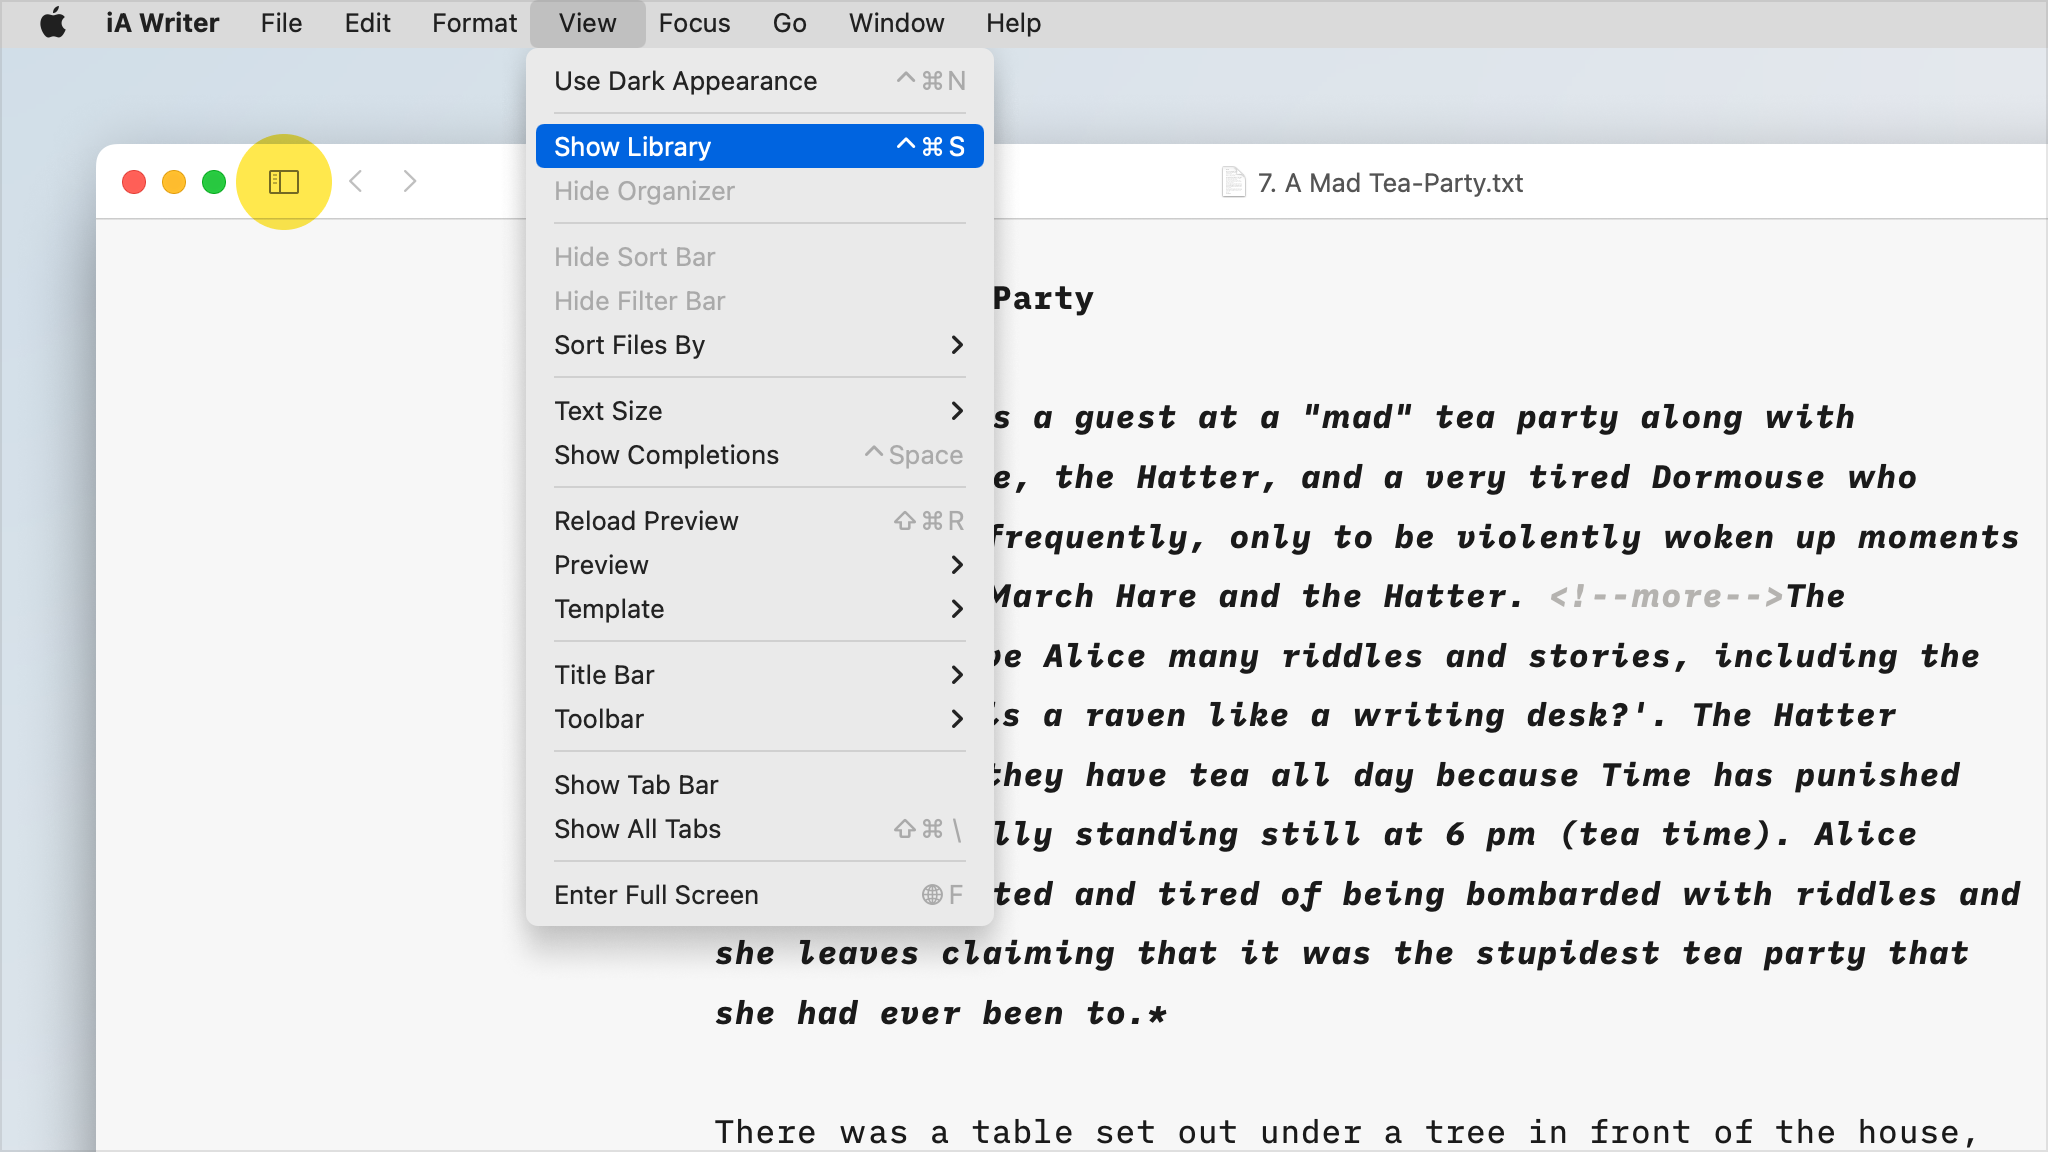Open the Go menu
The width and height of the screenshot is (2048, 1152).
tap(789, 23)
